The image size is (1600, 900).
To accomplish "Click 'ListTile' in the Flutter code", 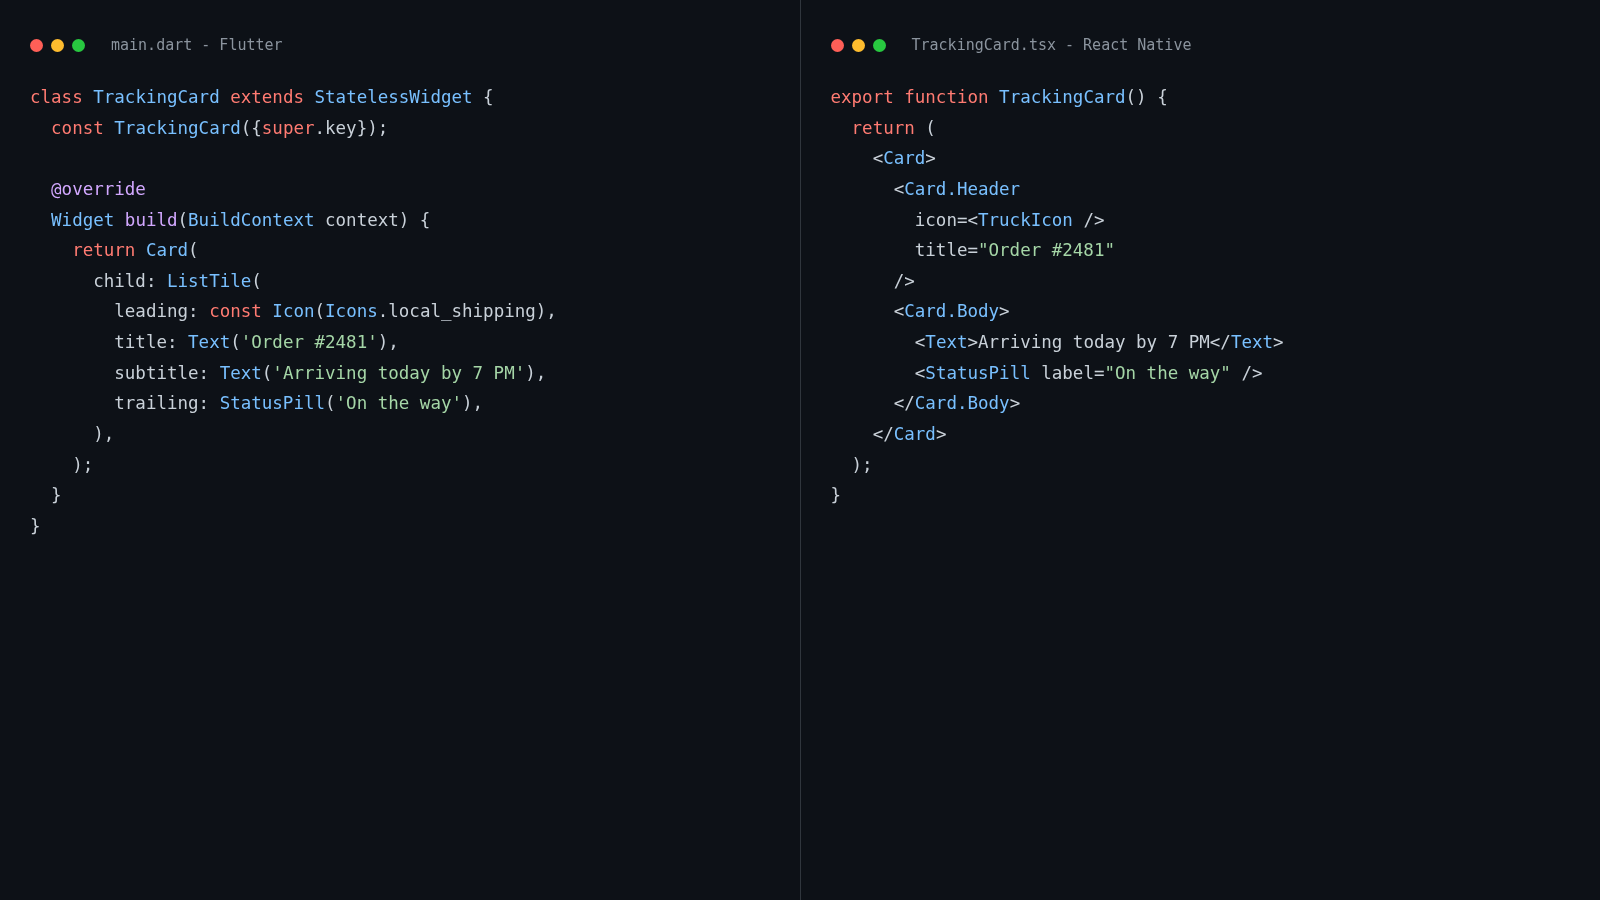I will tap(209, 281).
